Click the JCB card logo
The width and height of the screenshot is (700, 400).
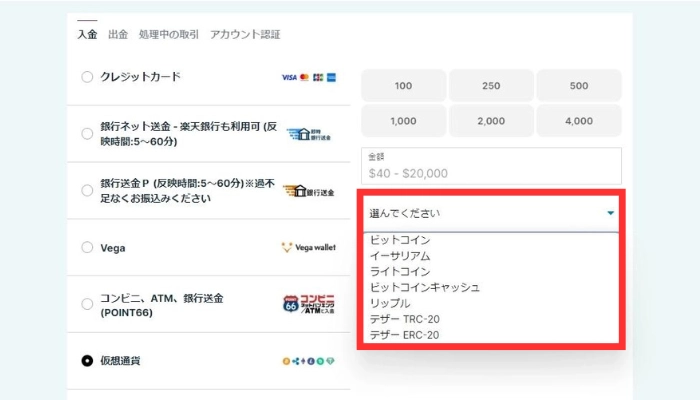point(318,78)
